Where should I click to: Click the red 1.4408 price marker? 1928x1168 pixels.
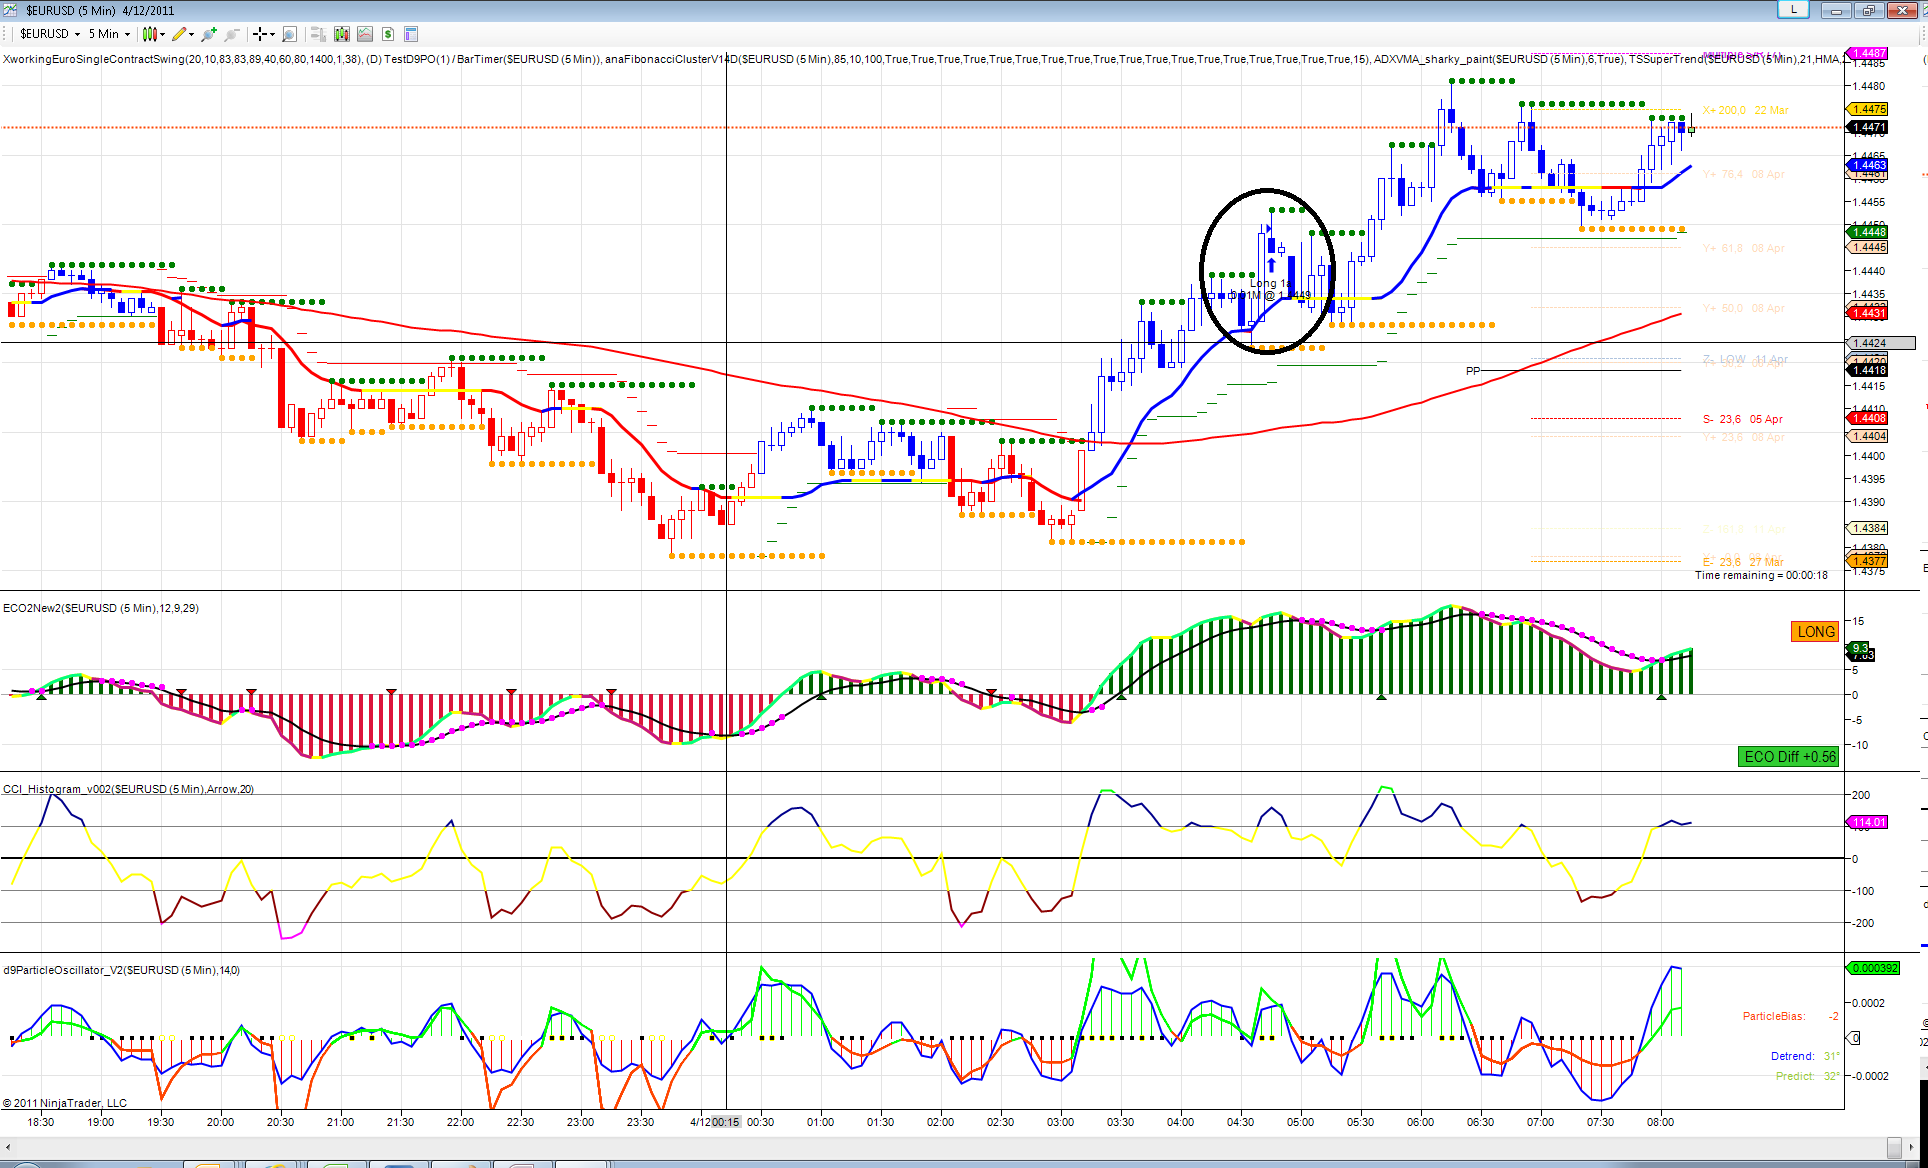coord(1867,418)
